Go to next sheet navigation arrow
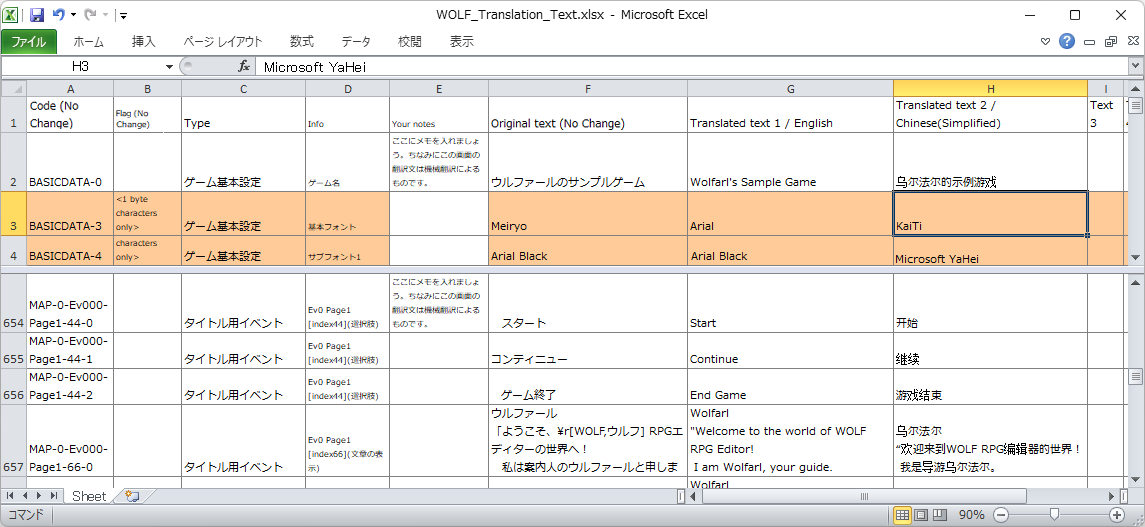This screenshot has width=1145, height=527. [39, 496]
